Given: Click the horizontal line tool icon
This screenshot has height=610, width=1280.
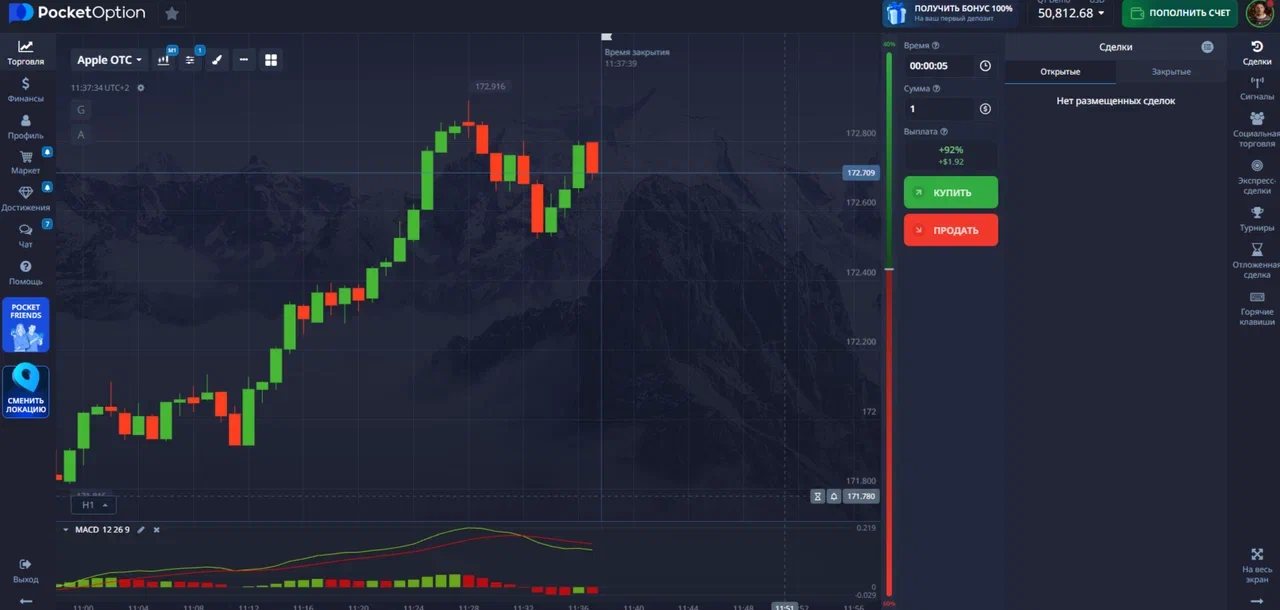Looking at the screenshot, I should coord(243,60).
